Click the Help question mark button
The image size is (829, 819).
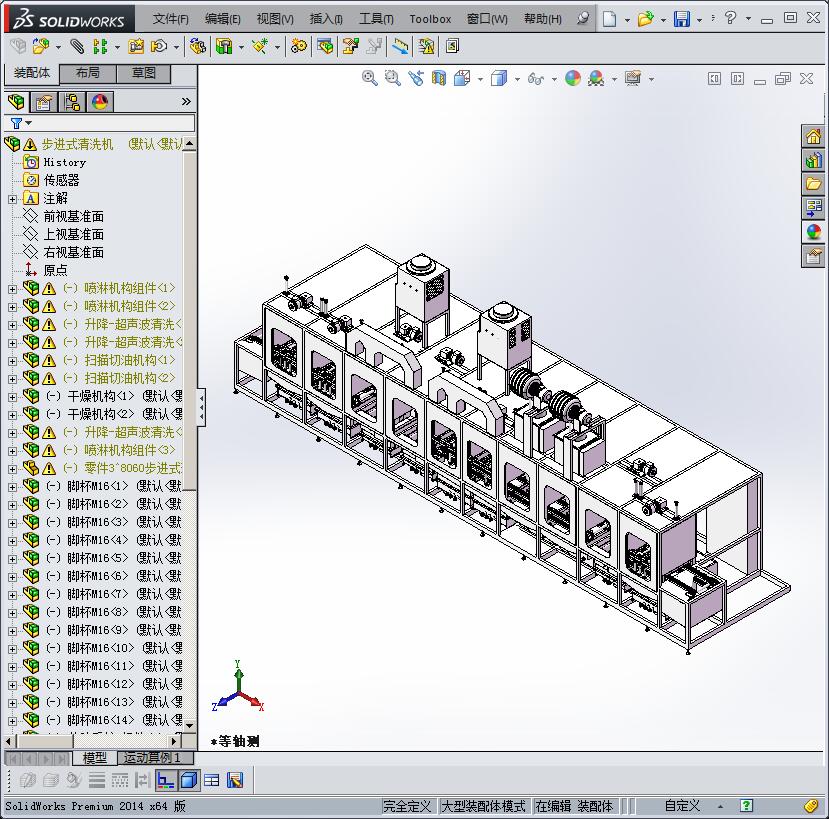pyautogui.click(x=731, y=18)
